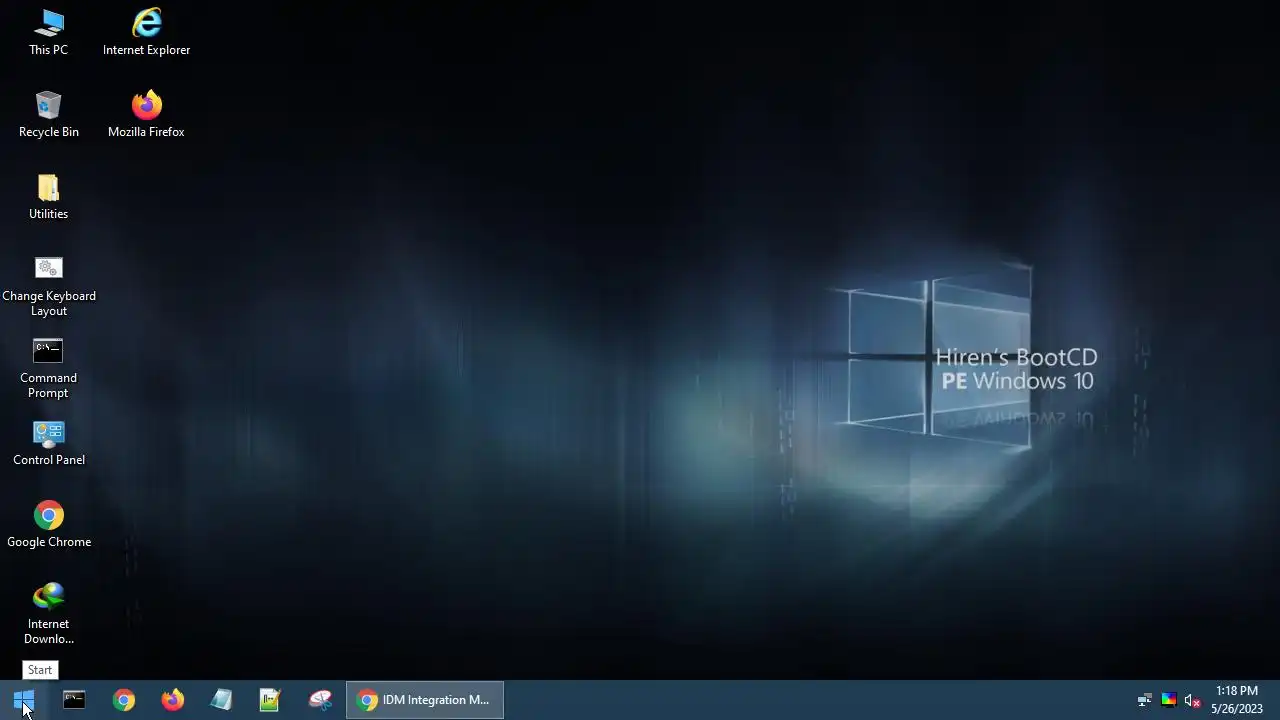
Task: Launch Command Prompt from the taskbar
Action: pos(74,700)
